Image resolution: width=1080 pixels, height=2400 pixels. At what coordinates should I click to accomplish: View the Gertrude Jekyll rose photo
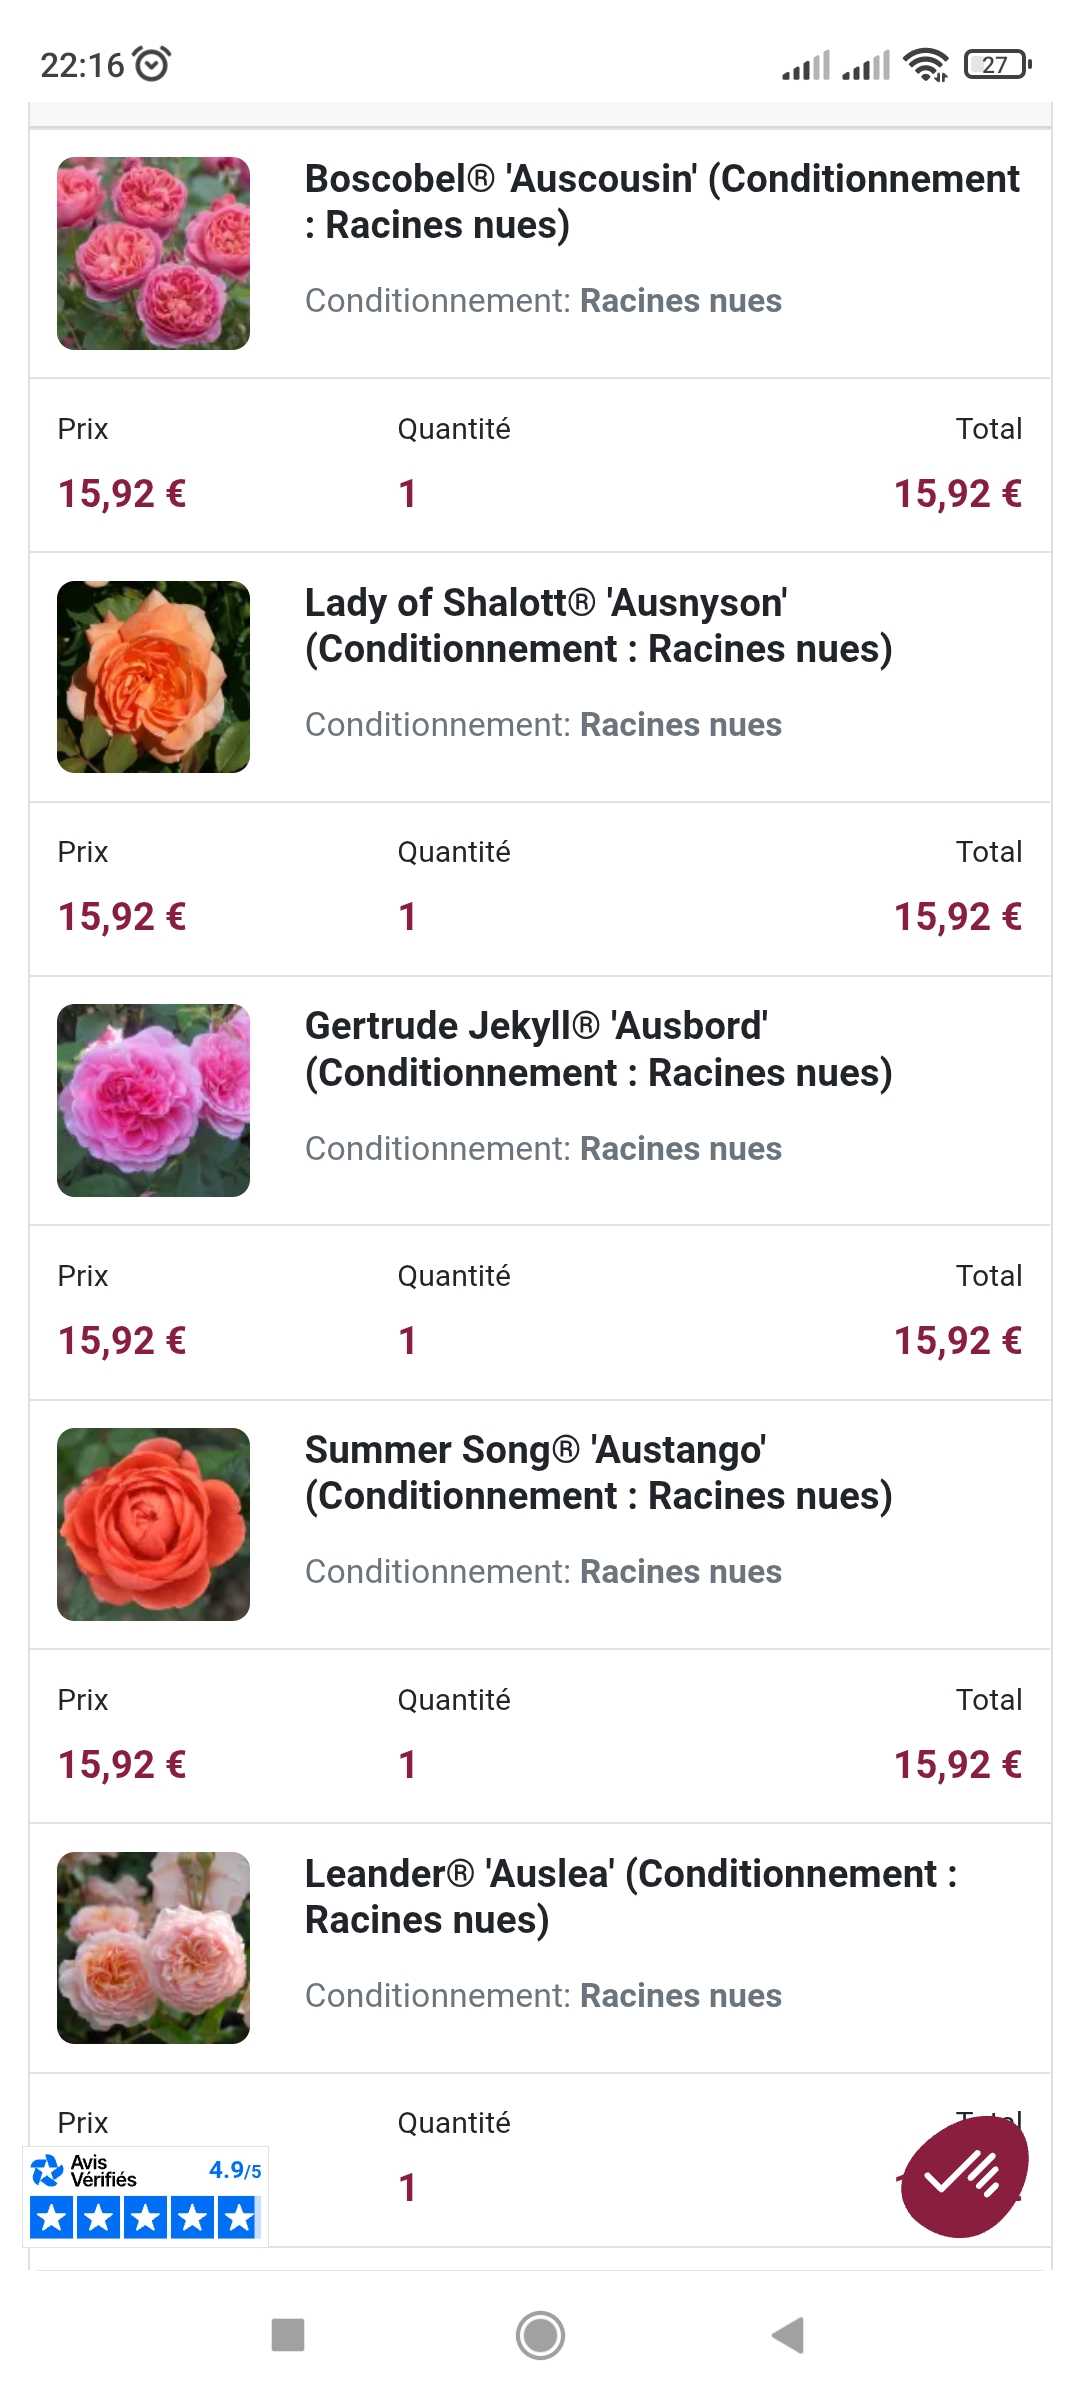(x=153, y=1100)
